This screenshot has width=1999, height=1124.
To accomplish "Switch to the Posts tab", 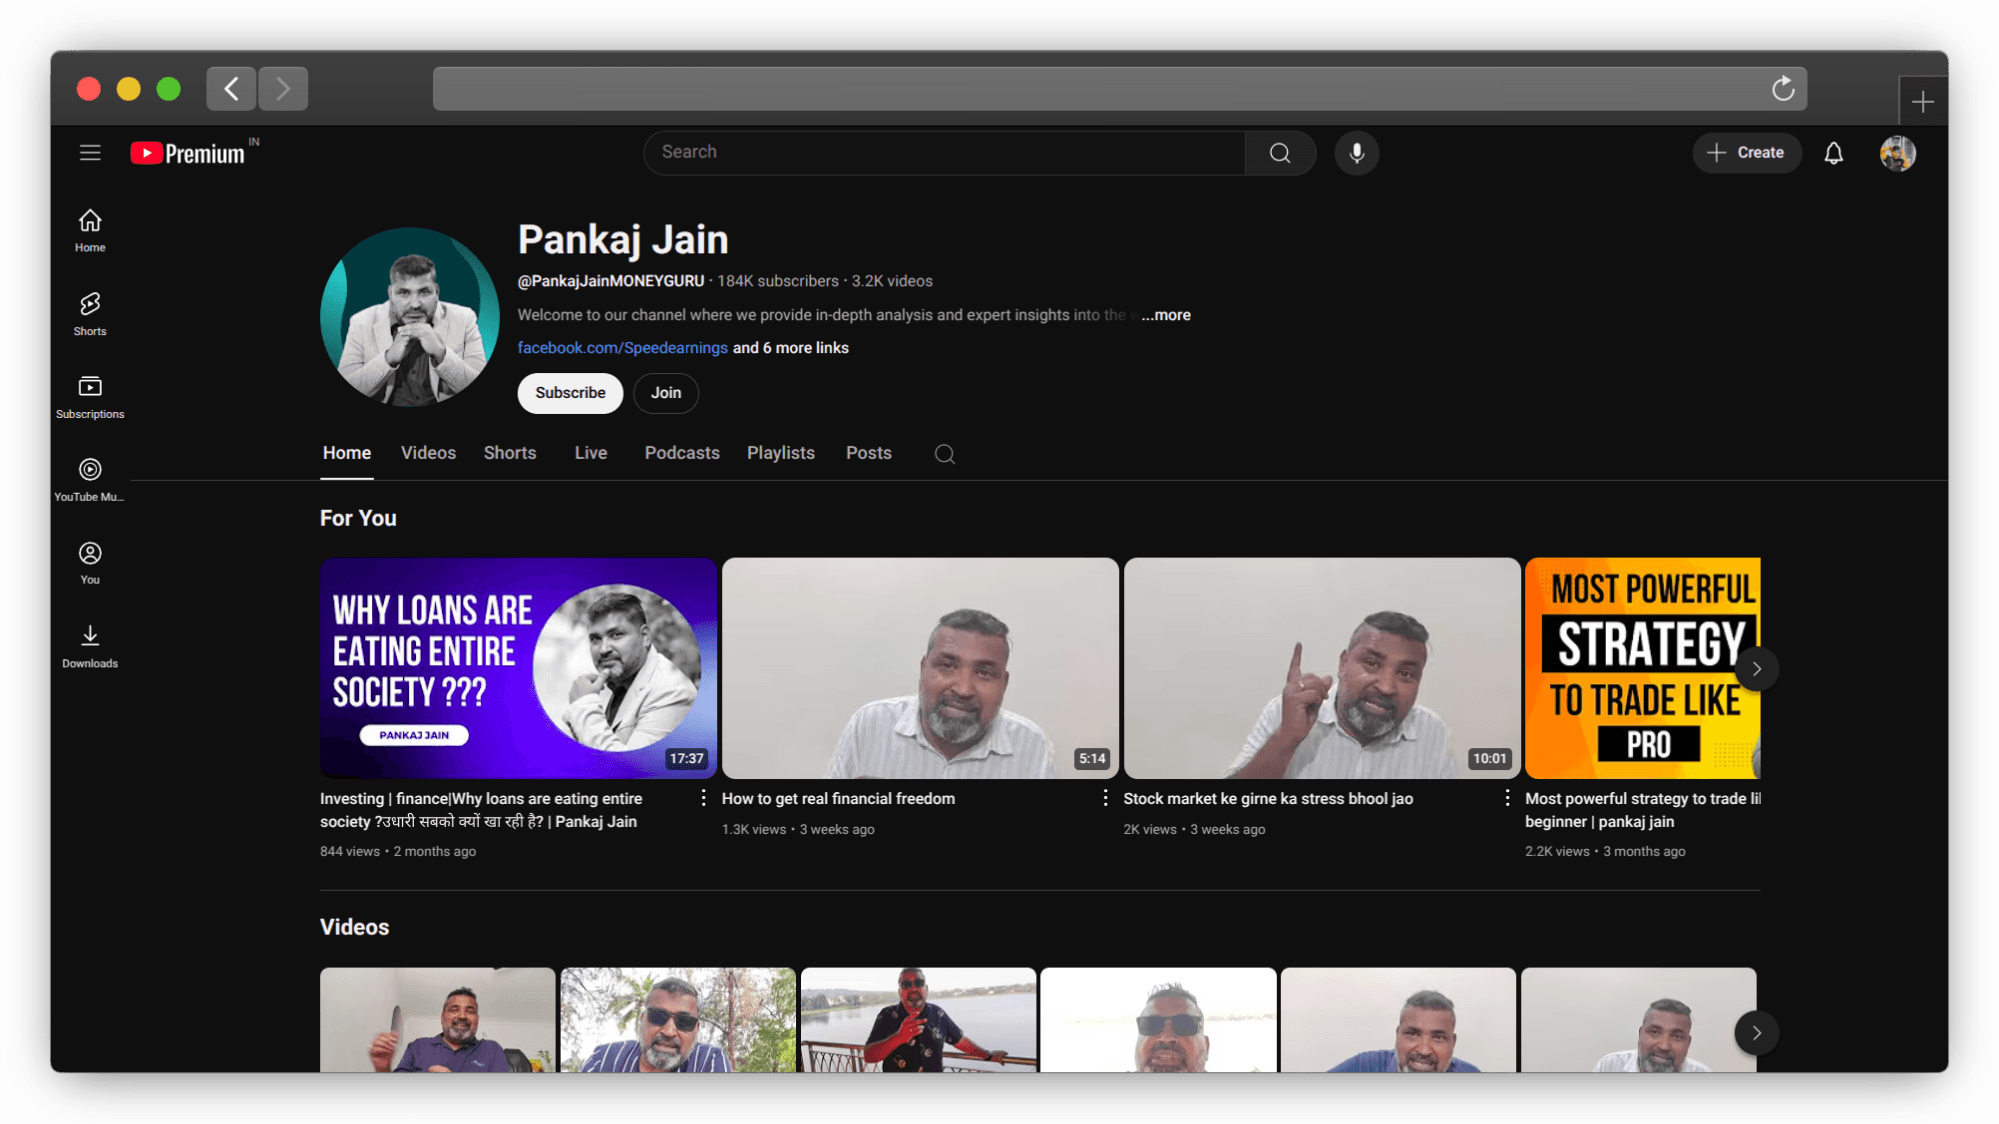I will [869, 454].
